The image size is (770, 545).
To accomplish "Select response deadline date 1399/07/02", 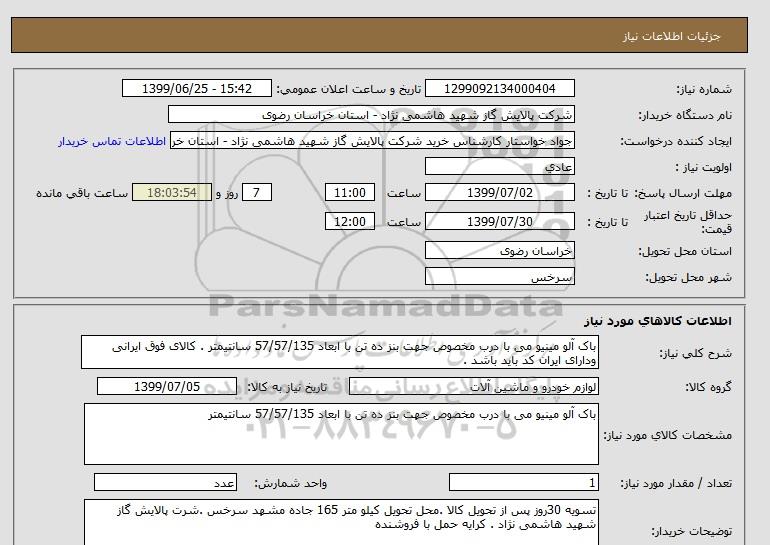I will [501, 193].
